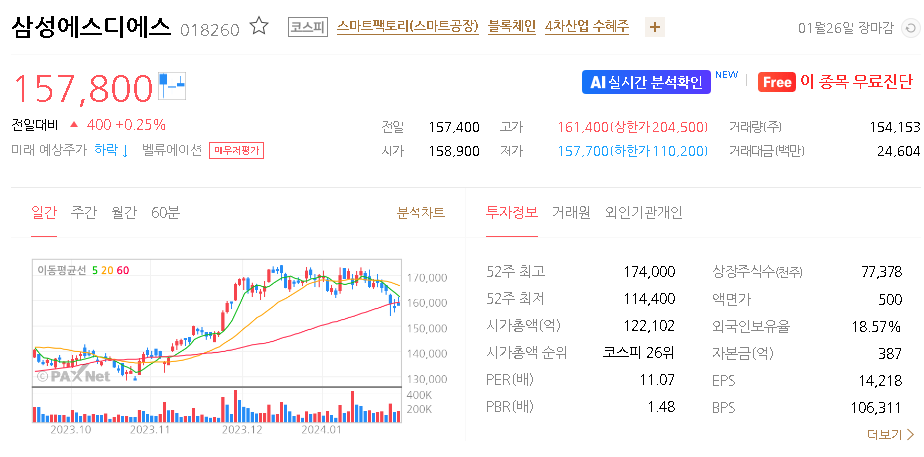Click the stock name 삼성에스디에스

click(x=91, y=27)
